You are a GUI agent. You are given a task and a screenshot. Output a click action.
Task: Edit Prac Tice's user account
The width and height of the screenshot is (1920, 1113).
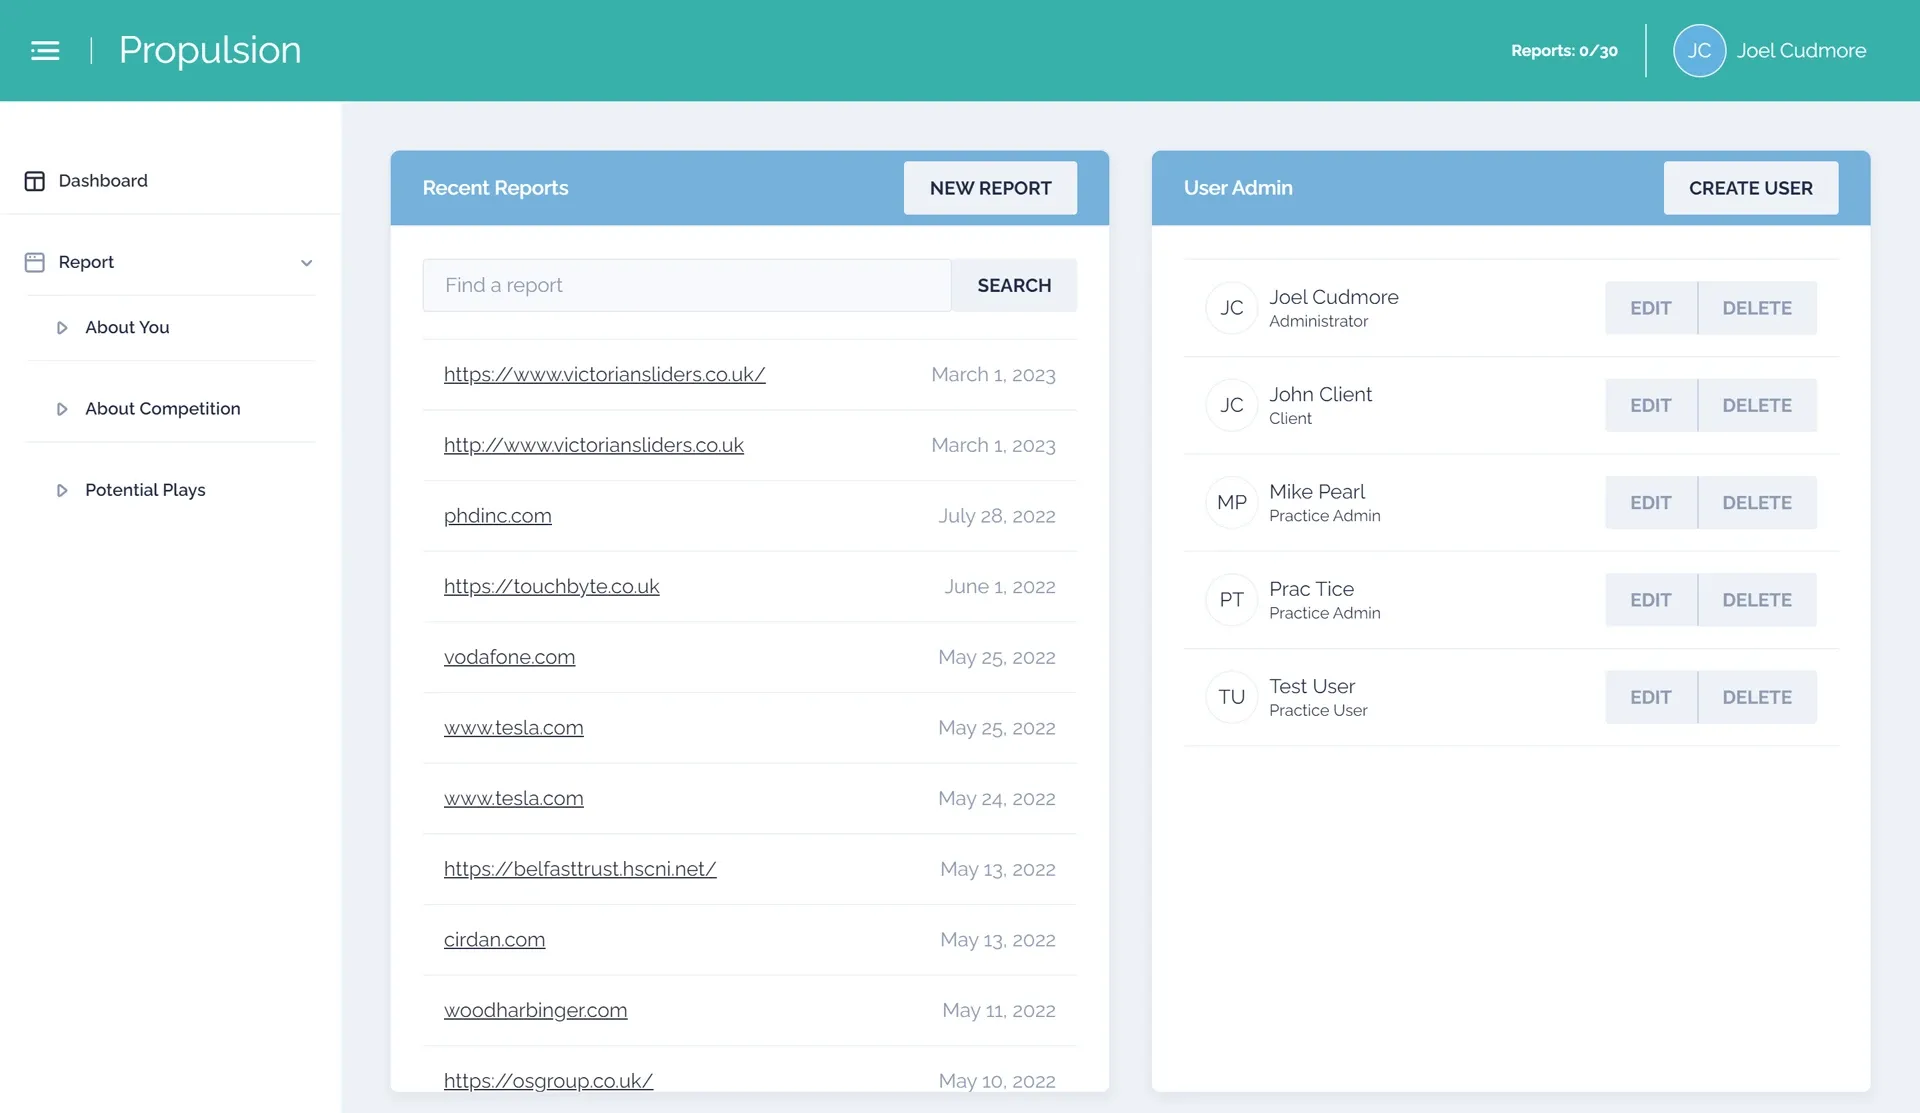pyautogui.click(x=1650, y=600)
